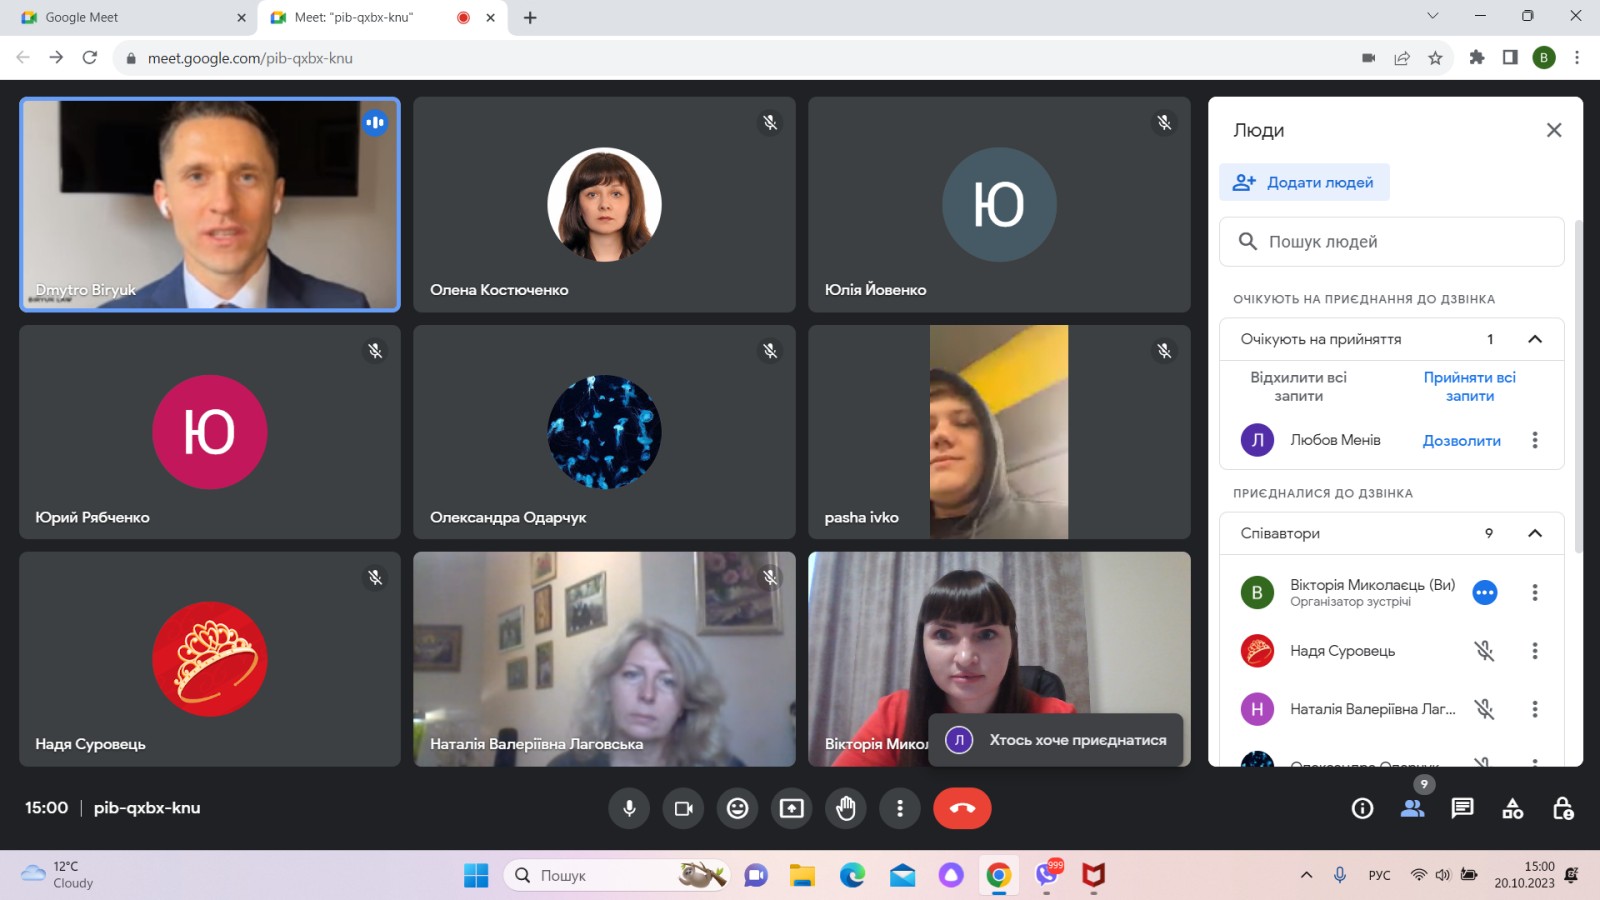
Task: Open the Mail app from the taskbar
Action: (902, 876)
